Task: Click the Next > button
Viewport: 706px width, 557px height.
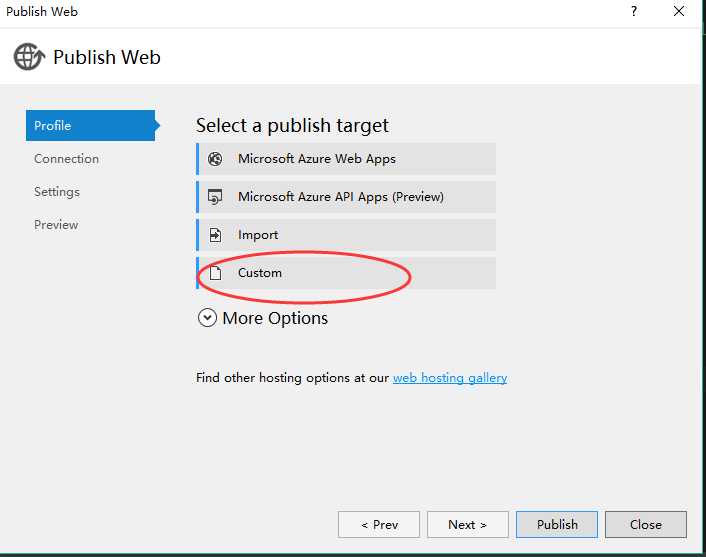Action: 467,525
